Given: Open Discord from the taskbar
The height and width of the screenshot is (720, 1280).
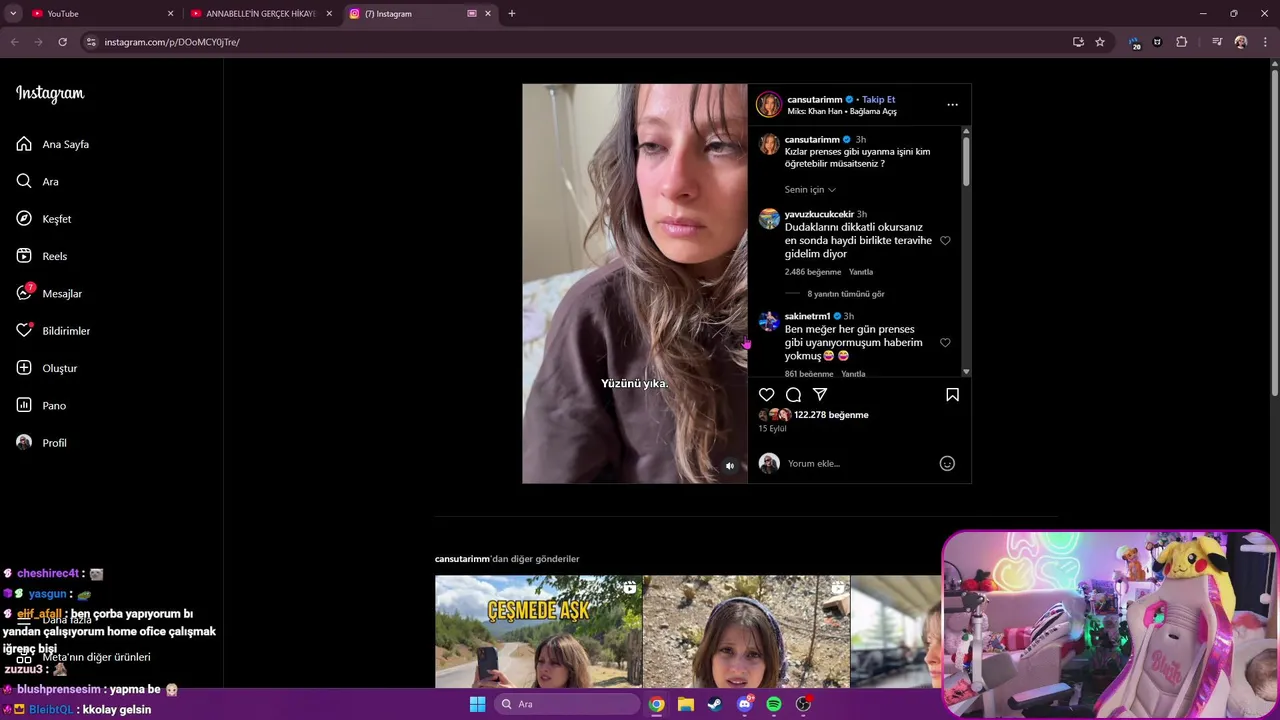Looking at the screenshot, I should (x=744, y=704).
